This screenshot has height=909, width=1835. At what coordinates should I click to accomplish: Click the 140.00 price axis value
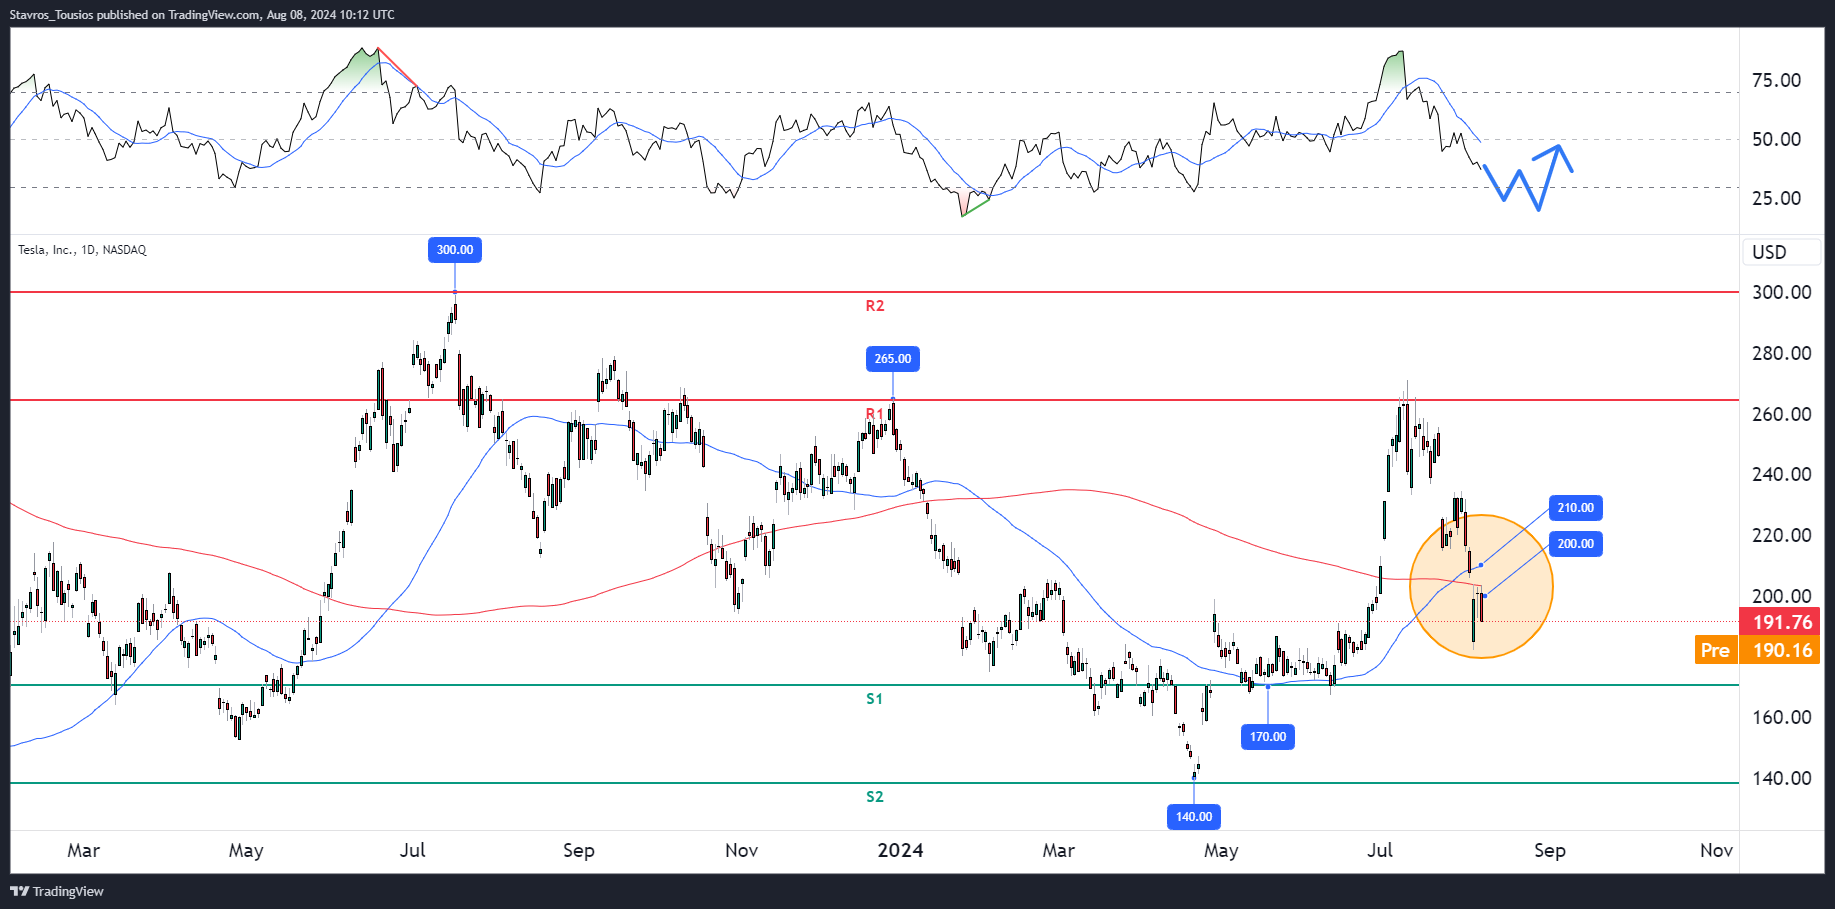[x=1782, y=778]
